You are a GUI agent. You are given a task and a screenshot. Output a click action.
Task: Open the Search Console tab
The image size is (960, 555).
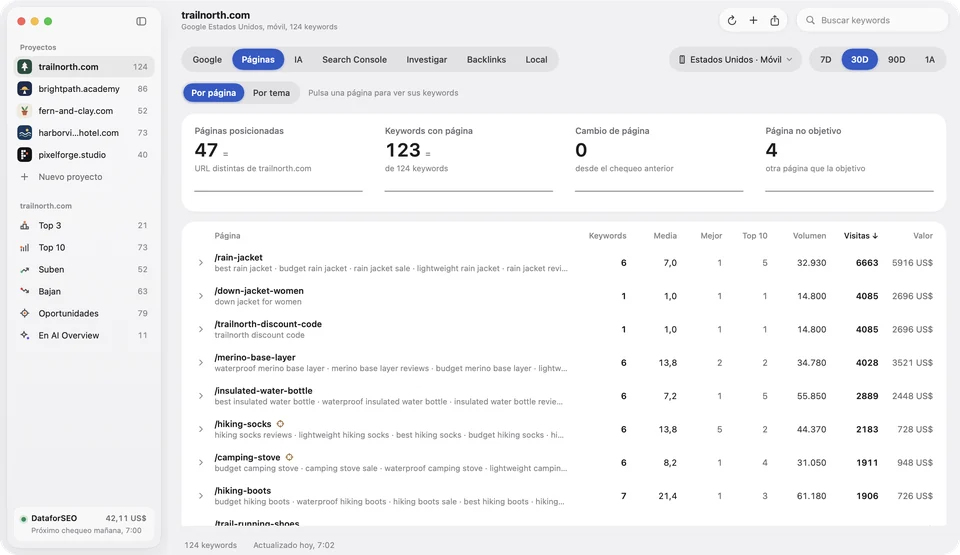[354, 59]
